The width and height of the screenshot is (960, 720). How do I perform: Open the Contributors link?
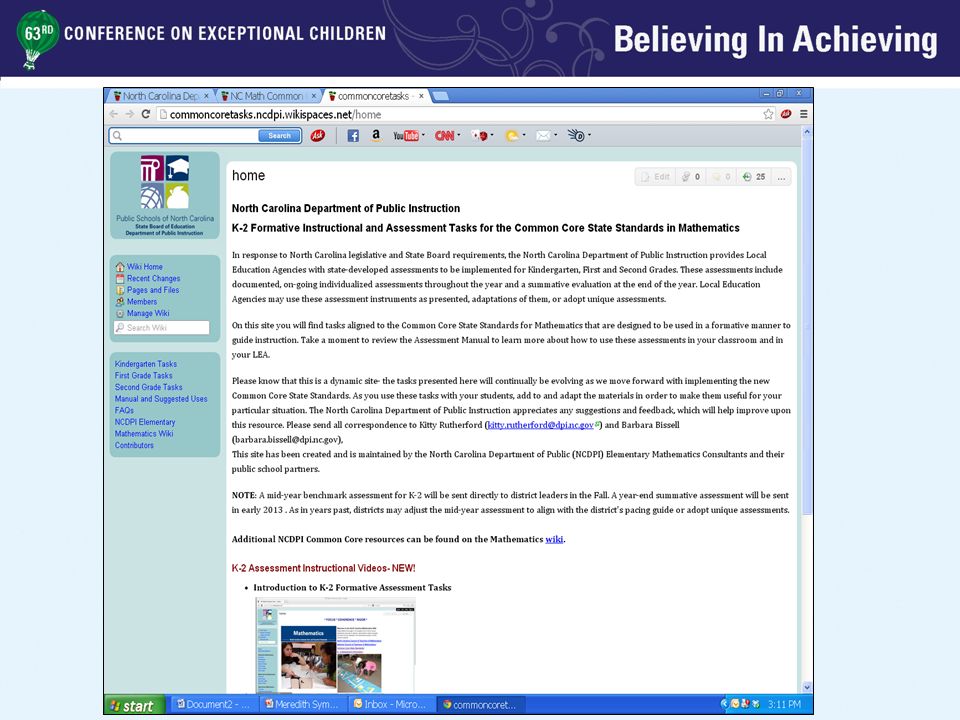click(134, 445)
